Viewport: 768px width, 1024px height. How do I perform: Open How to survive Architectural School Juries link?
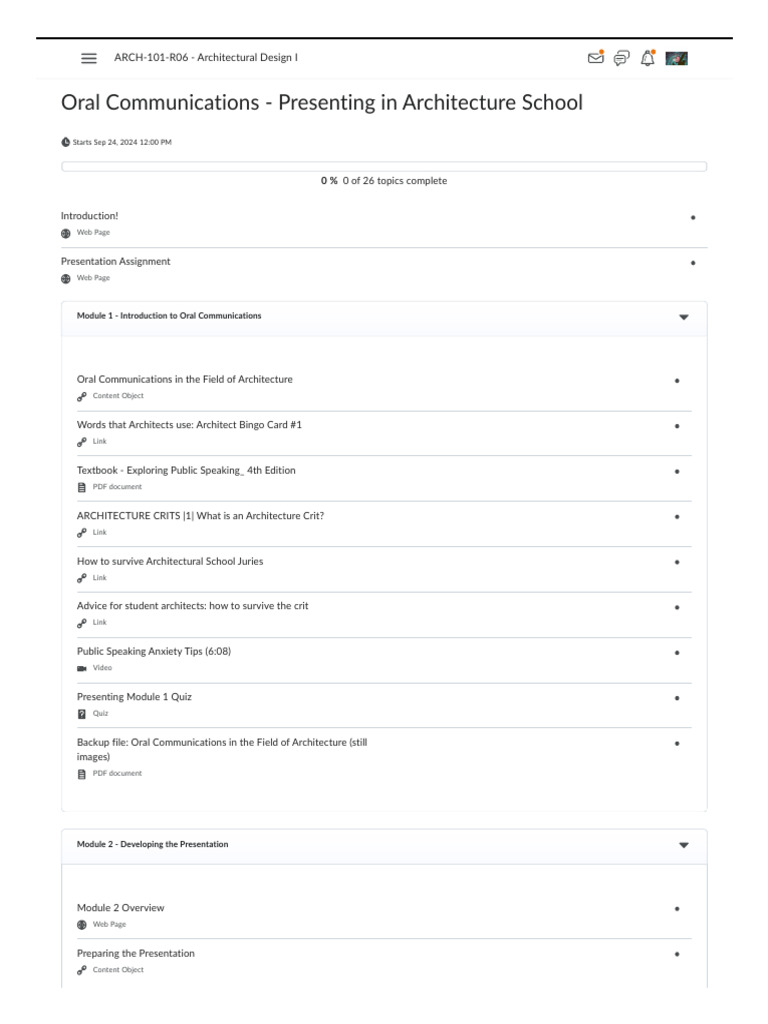click(170, 561)
